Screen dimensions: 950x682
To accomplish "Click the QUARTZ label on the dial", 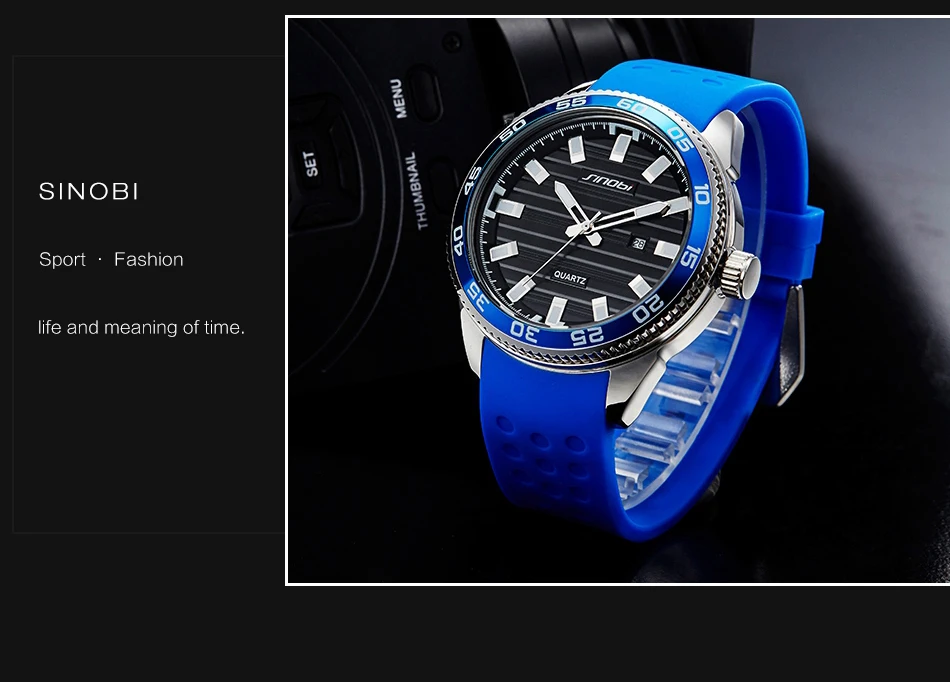I will (570, 278).
